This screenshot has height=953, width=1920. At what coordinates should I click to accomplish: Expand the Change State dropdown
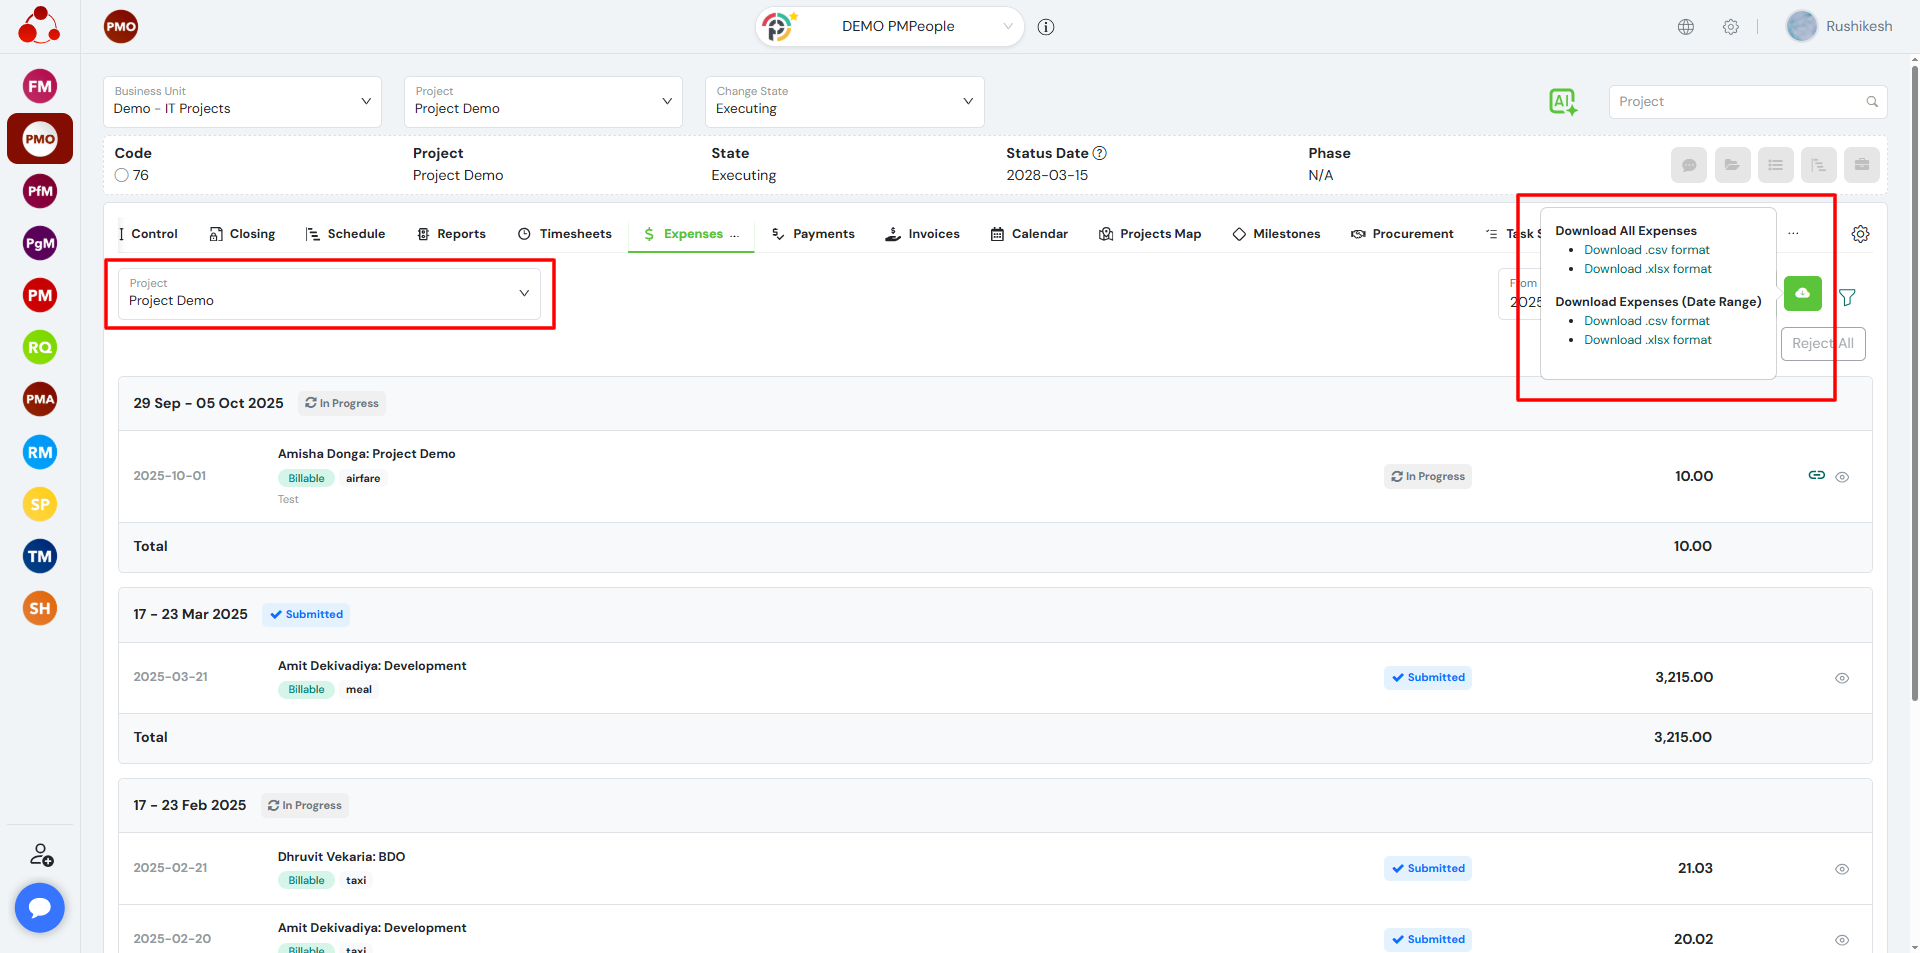(844, 101)
